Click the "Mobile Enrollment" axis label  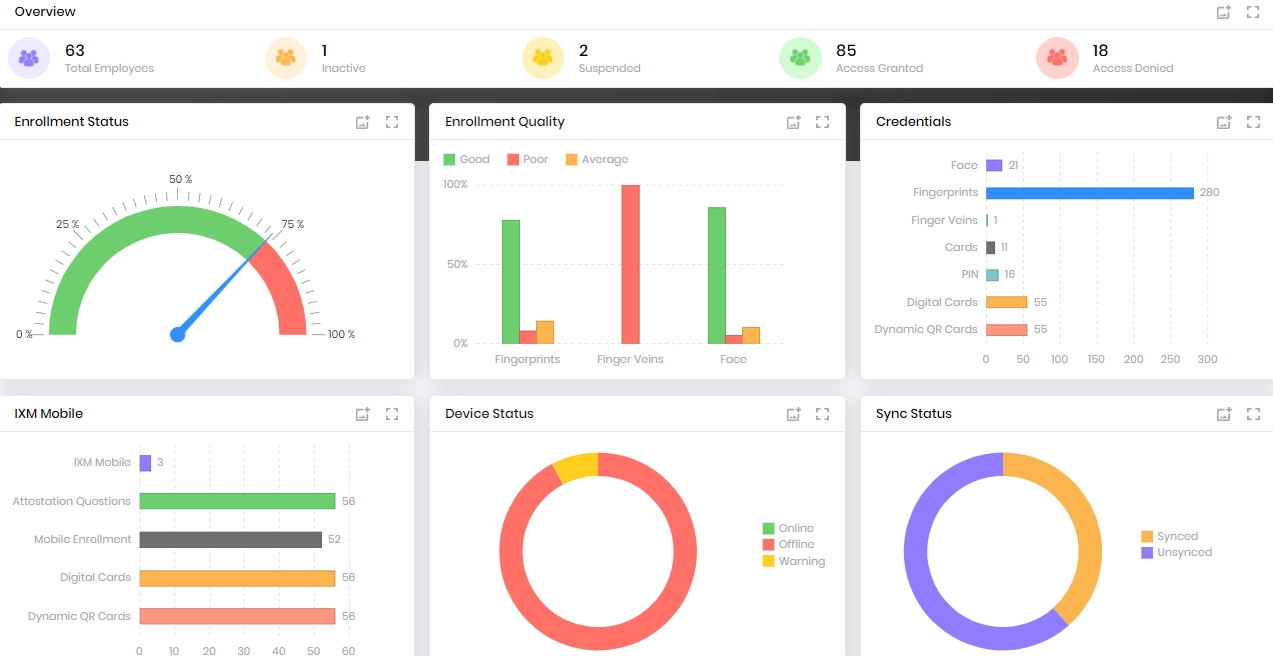pos(83,539)
